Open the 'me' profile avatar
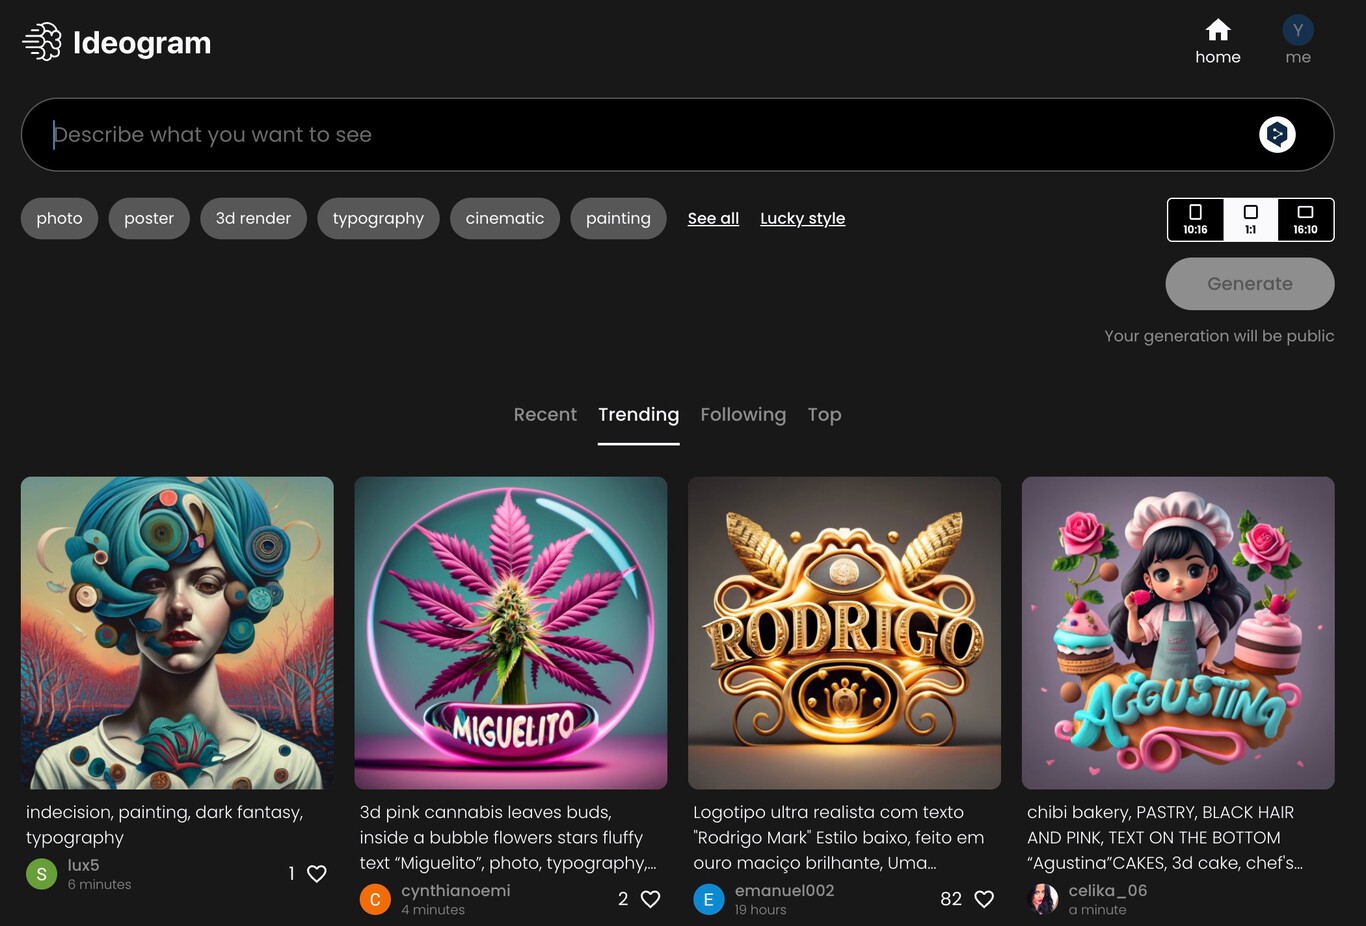1366x926 pixels. click(1297, 30)
